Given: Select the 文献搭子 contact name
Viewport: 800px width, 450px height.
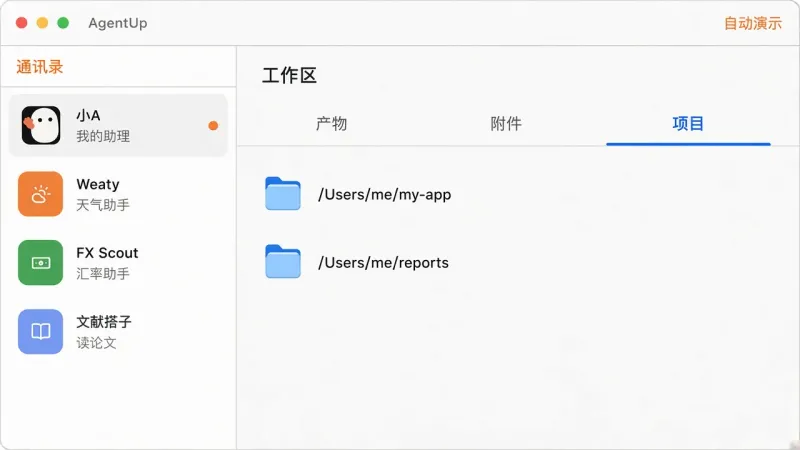Looking at the screenshot, I should coord(104,322).
